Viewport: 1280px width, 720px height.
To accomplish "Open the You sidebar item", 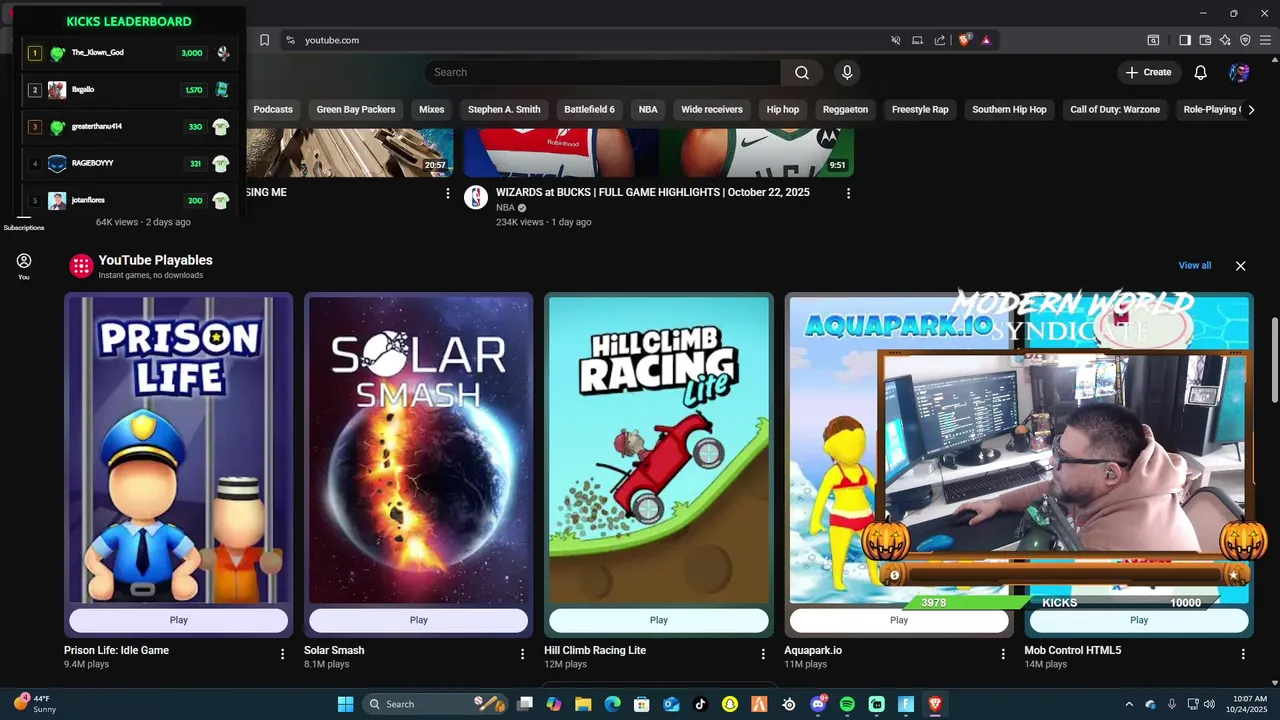I will point(24,266).
